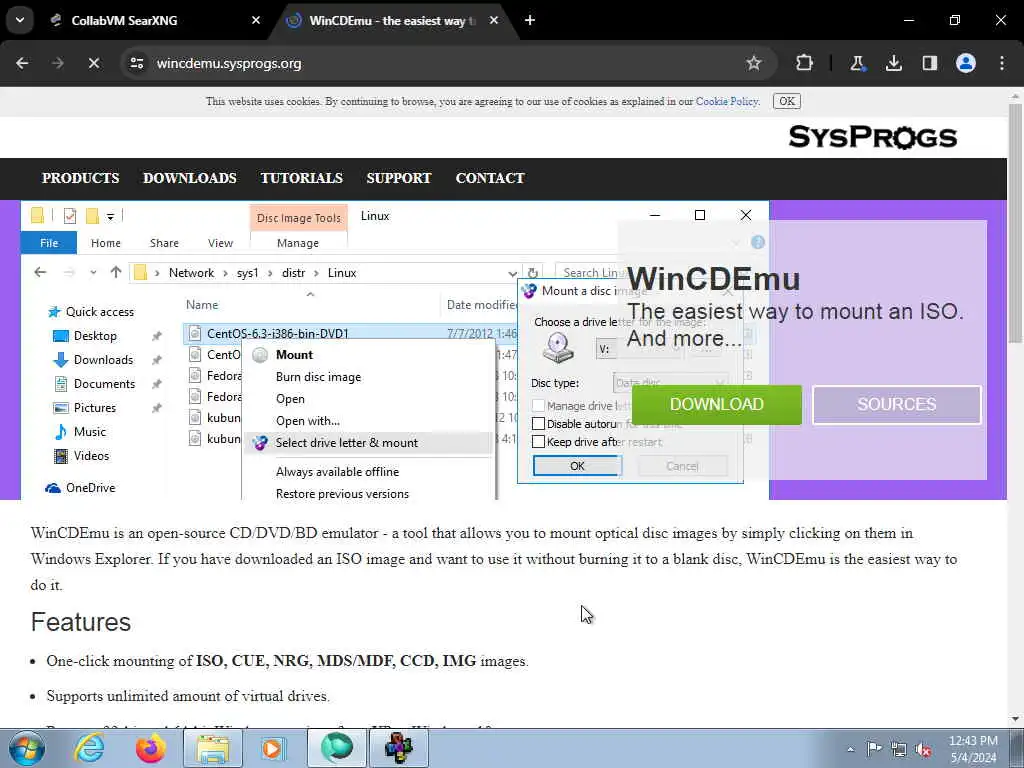Open the DOWNLOADS menu

pos(189,178)
